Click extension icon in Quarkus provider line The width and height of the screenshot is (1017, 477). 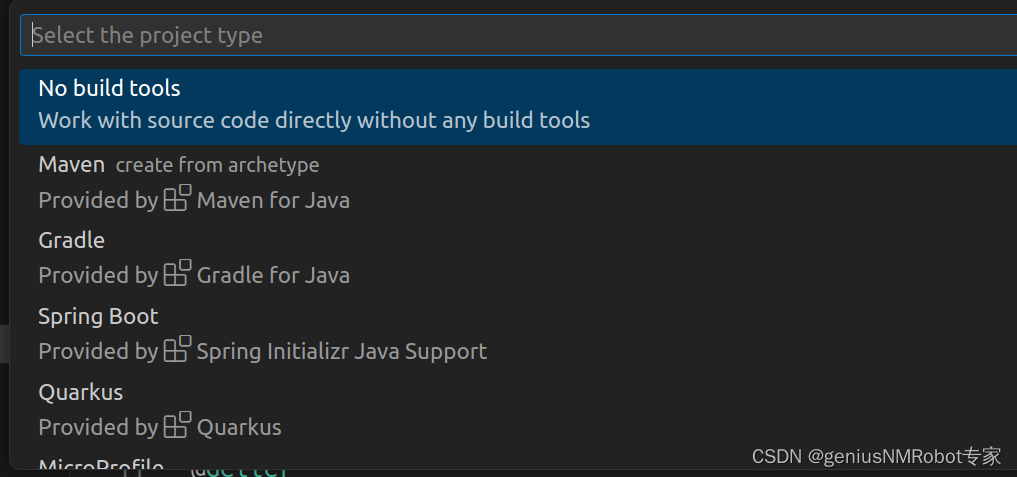tap(177, 425)
